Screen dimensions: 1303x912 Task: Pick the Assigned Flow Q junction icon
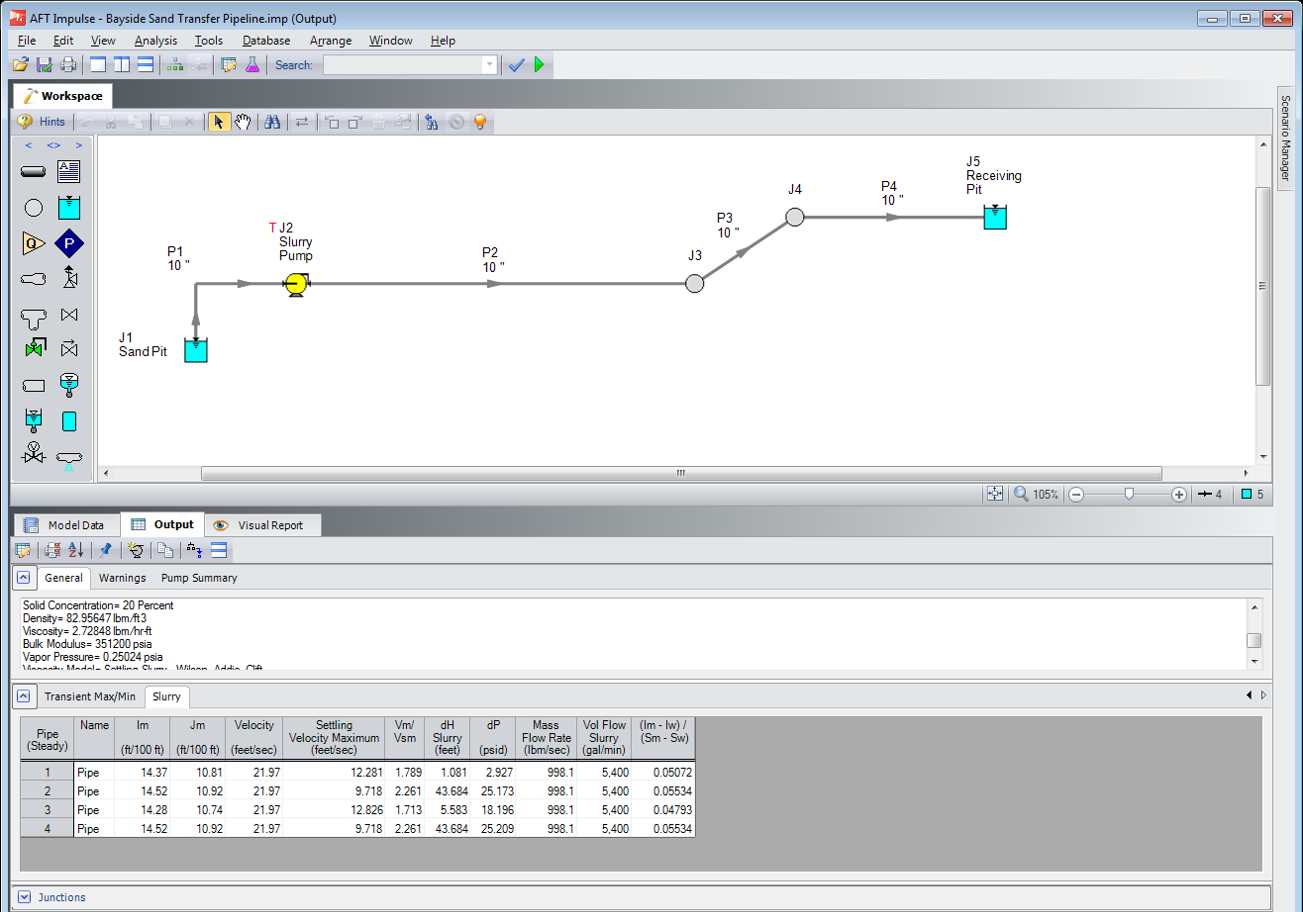pyautogui.click(x=33, y=244)
